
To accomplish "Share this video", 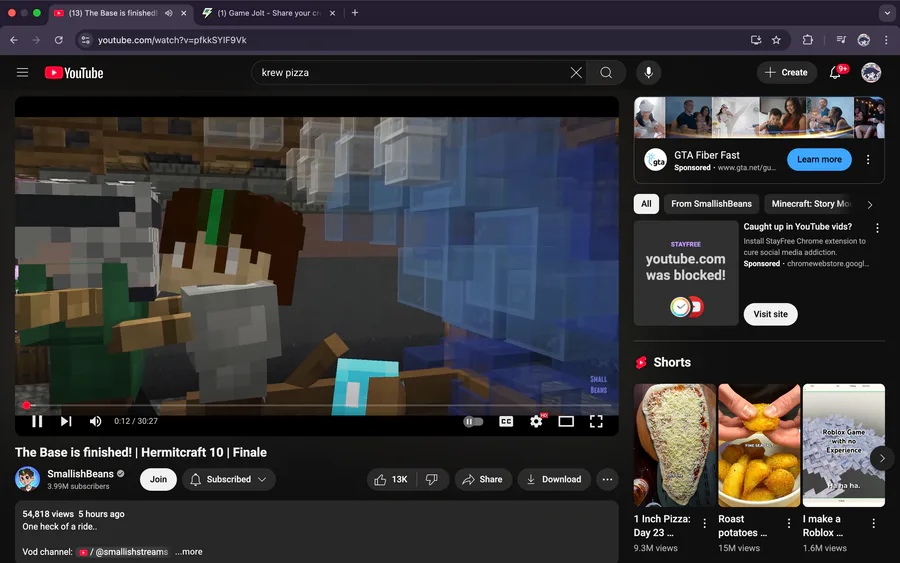I will [483, 479].
